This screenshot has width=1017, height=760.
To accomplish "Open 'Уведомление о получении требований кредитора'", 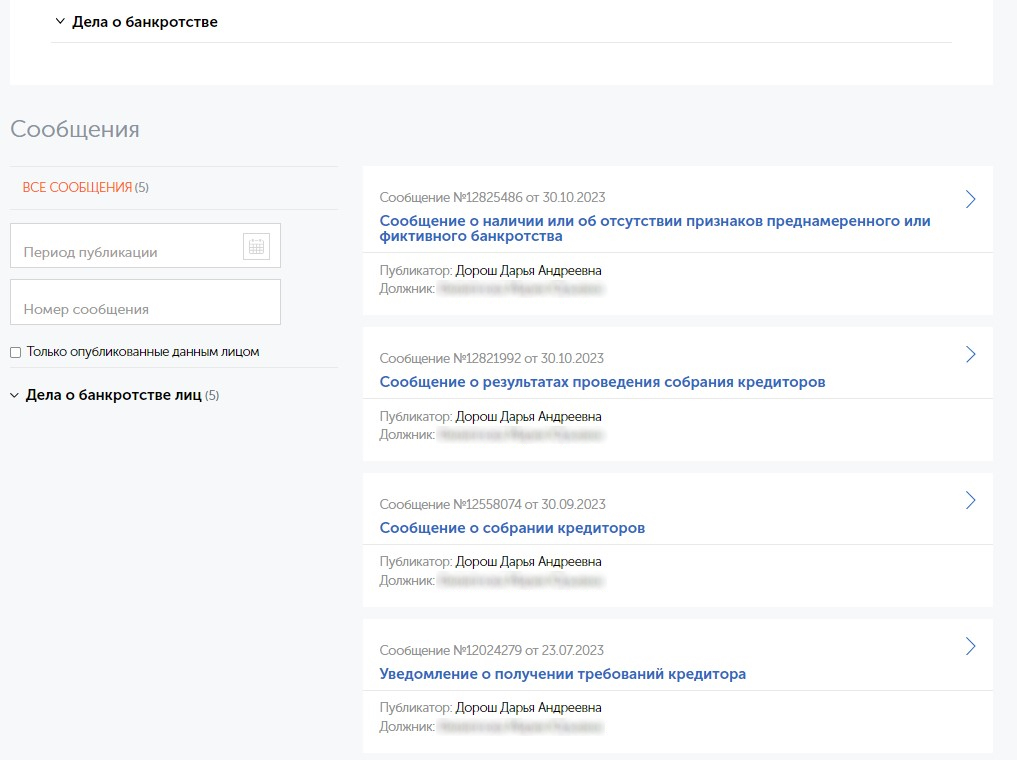I will tap(562, 674).
